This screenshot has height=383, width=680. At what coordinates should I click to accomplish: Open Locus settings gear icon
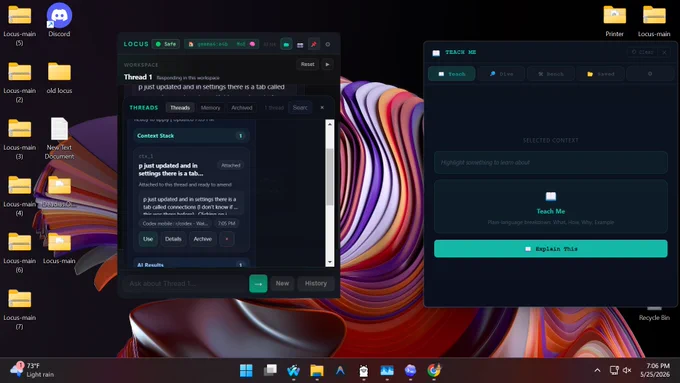[x=327, y=44]
